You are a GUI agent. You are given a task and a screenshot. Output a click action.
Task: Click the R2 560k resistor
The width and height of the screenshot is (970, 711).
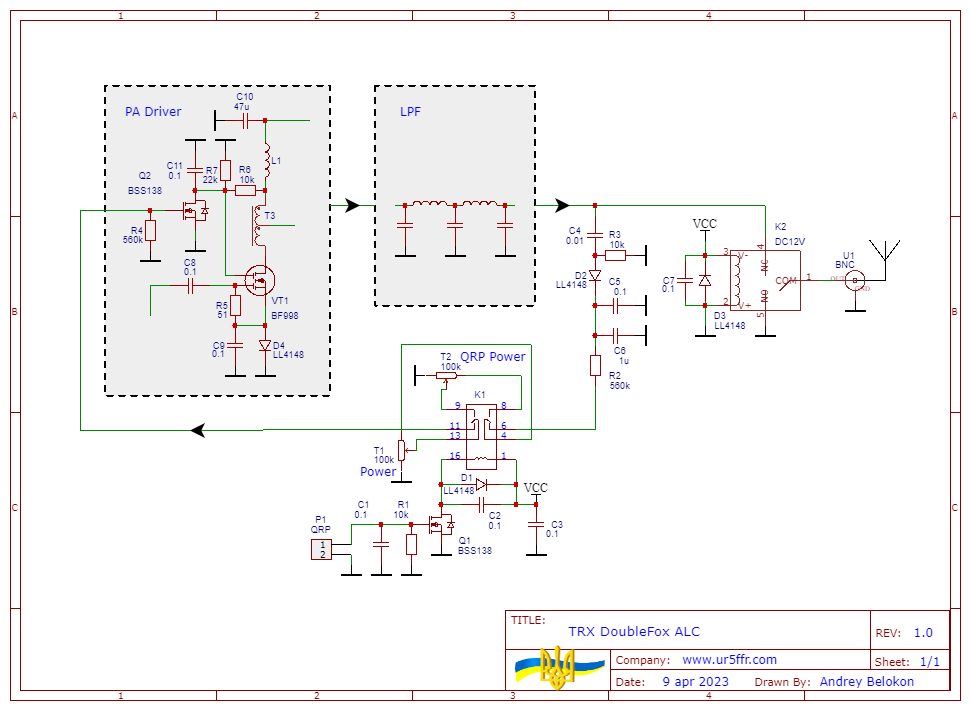595,366
